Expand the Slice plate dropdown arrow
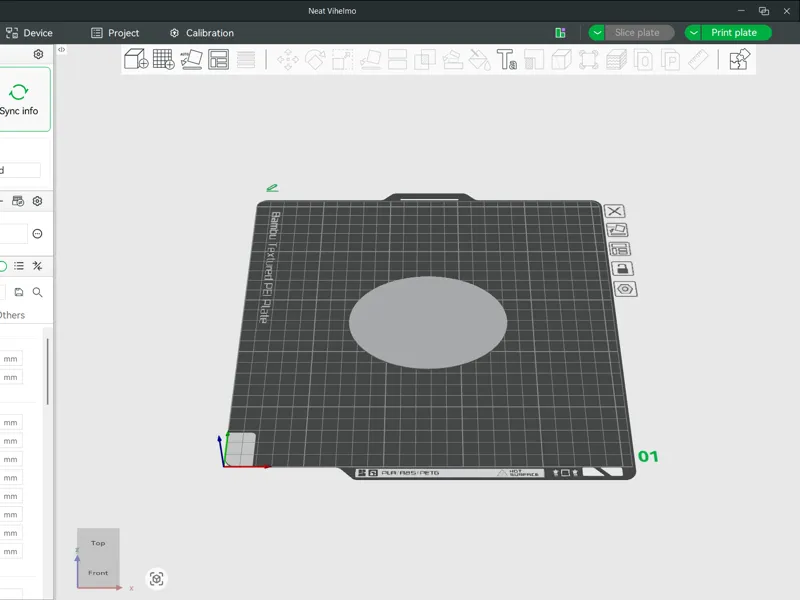Screen dimensions: 800x600 click(596, 33)
